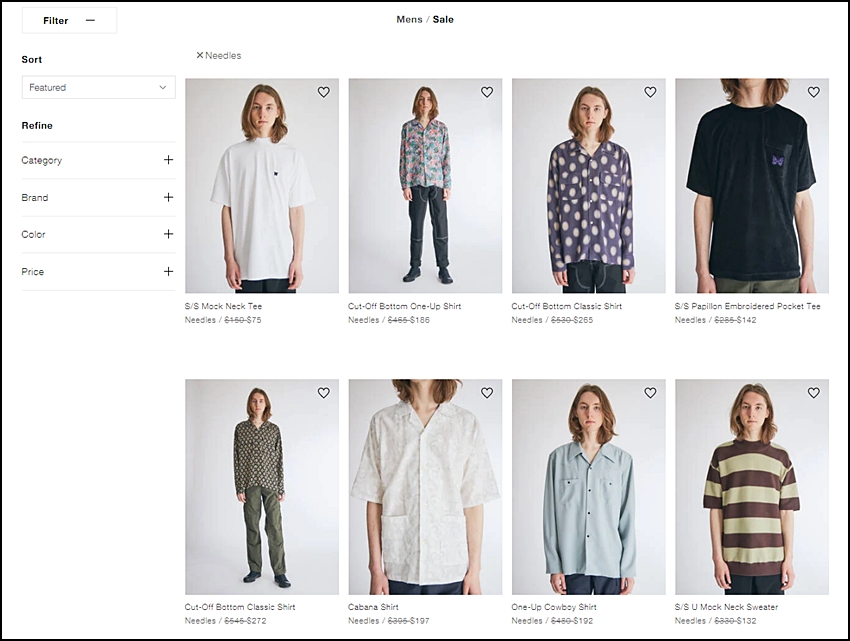View the striped S/S U Mock Neck Sweater photo
850x641 pixels.
(752, 487)
